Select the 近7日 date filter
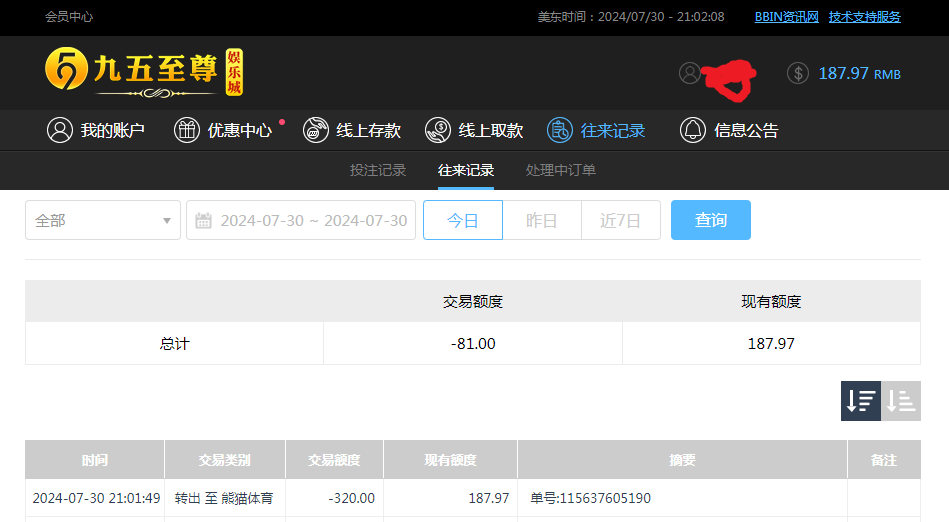Screen dimensions: 949x522 click(620, 220)
